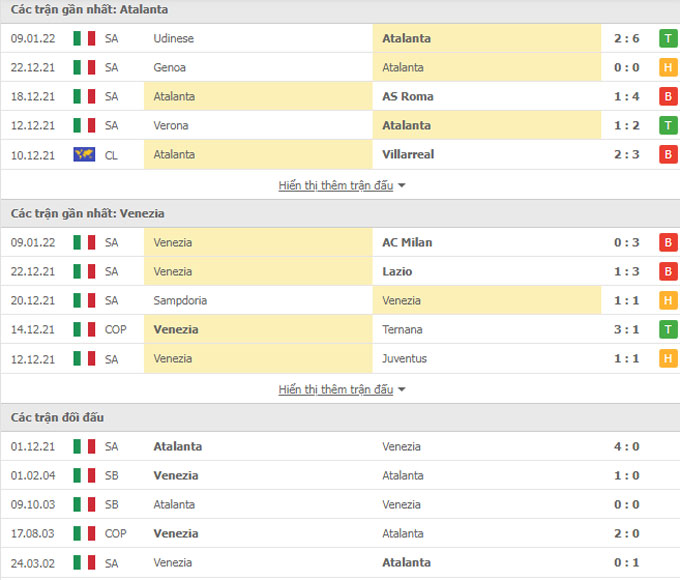Screen dimensions: 680x580
Task: Open the Juventus team link
Action: coord(404,358)
